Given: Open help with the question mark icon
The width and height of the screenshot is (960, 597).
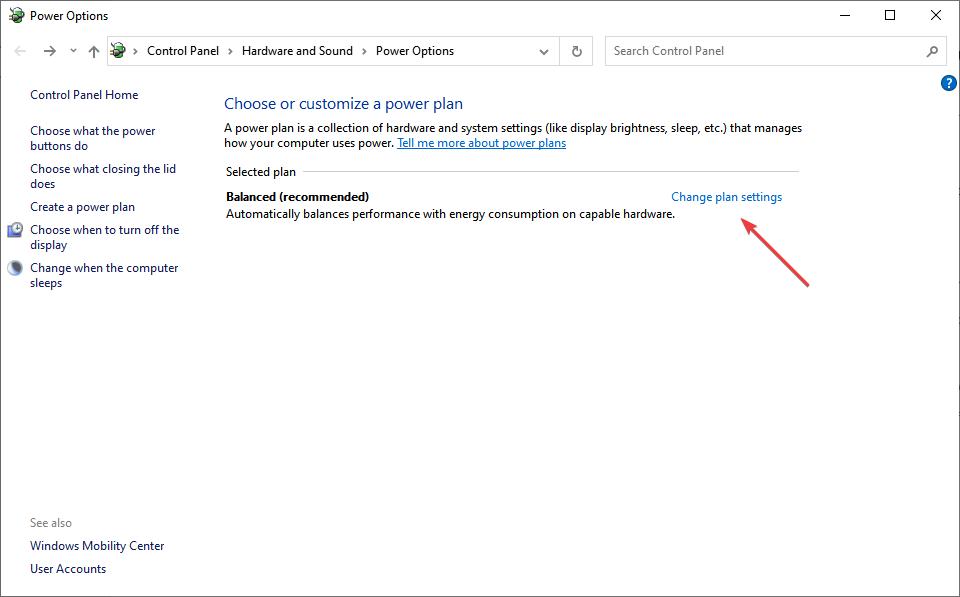Looking at the screenshot, I should point(949,83).
